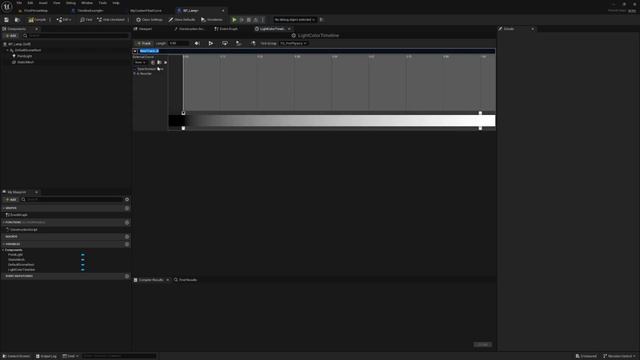Select the black start color stop
Image resolution: width=640 pixels, height=360 pixels.
[183, 113]
